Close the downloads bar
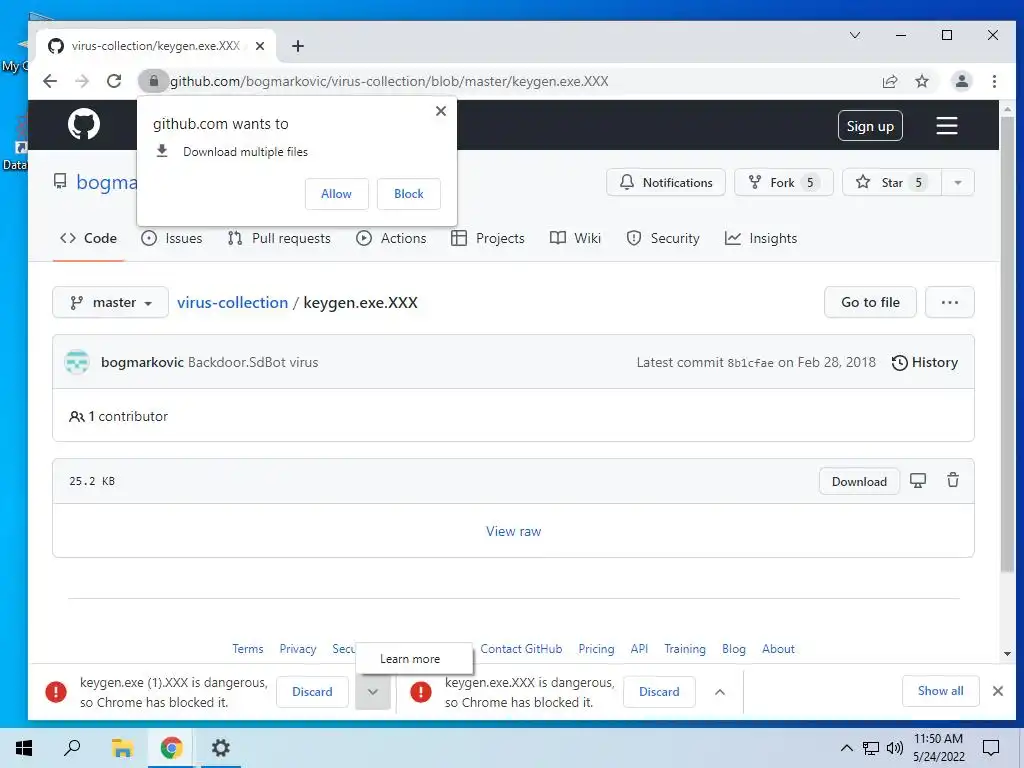Screen dimensions: 1024x768 click(x=997, y=691)
